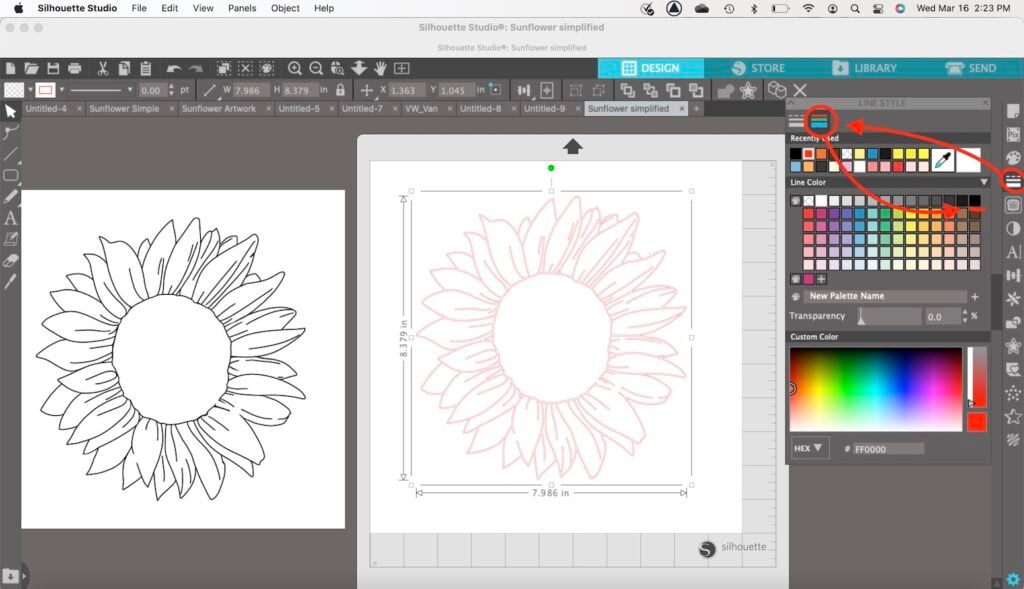Screen dimensions: 1024x589
Task: Choose the Knife tool
Action: (x=10, y=282)
